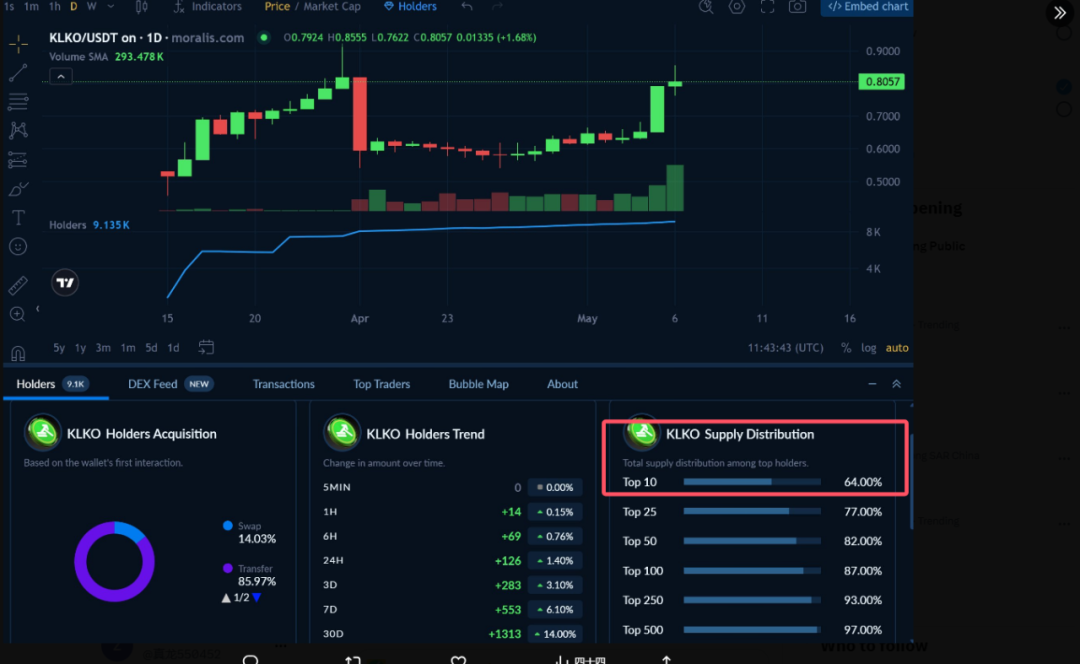This screenshot has height=664, width=1080.
Task: Activate the zoom in tool
Action: pos(18,315)
